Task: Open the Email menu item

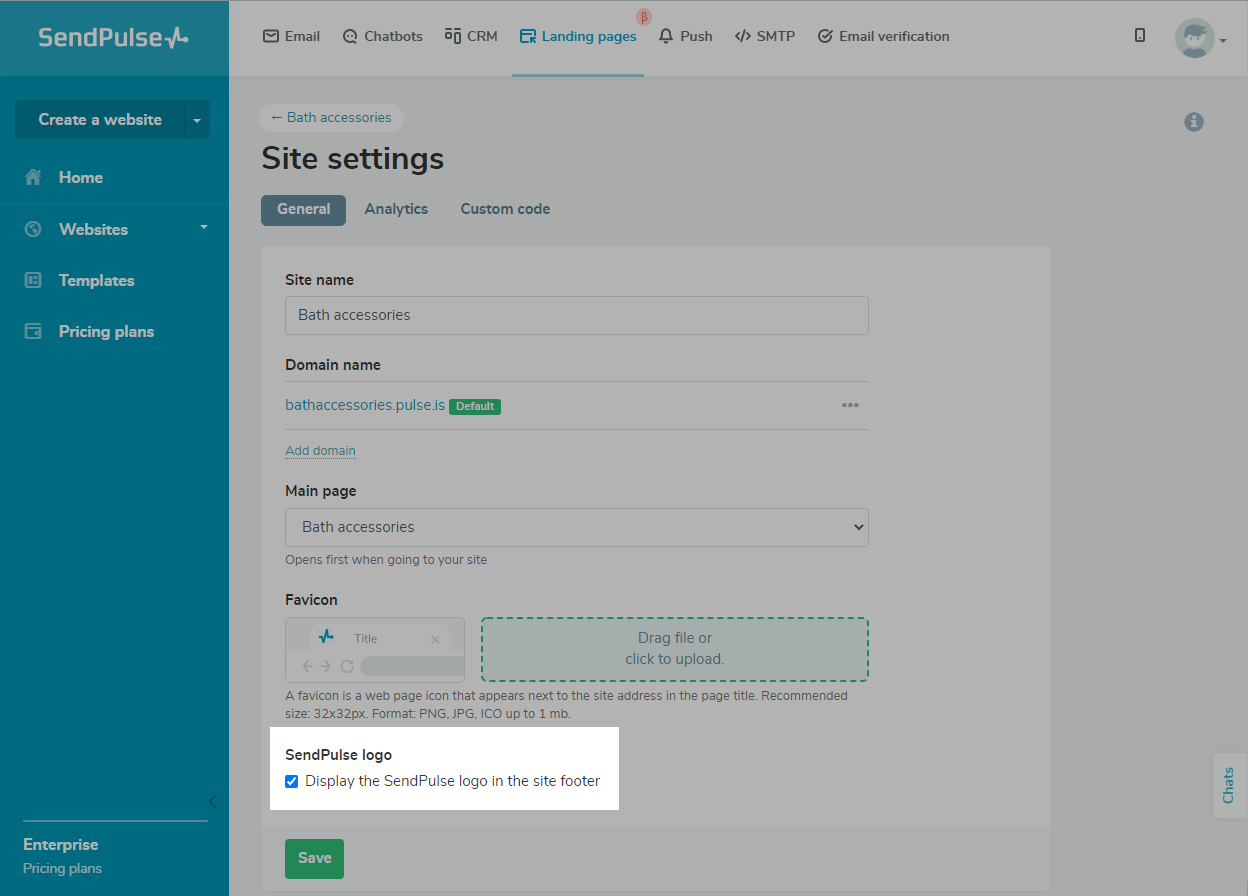Action: pos(291,36)
